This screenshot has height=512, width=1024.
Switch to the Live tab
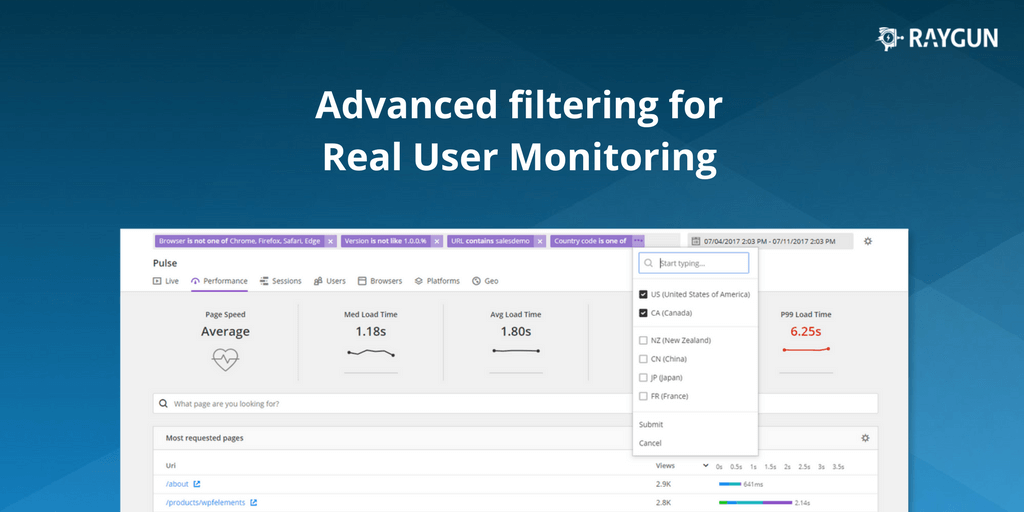coord(166,281)
